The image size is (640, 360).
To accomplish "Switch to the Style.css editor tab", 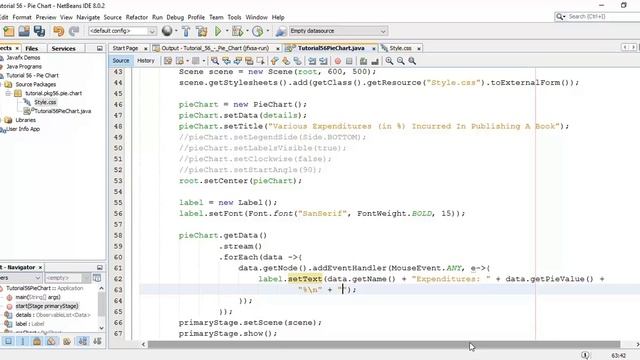I will tap(400, 48).
